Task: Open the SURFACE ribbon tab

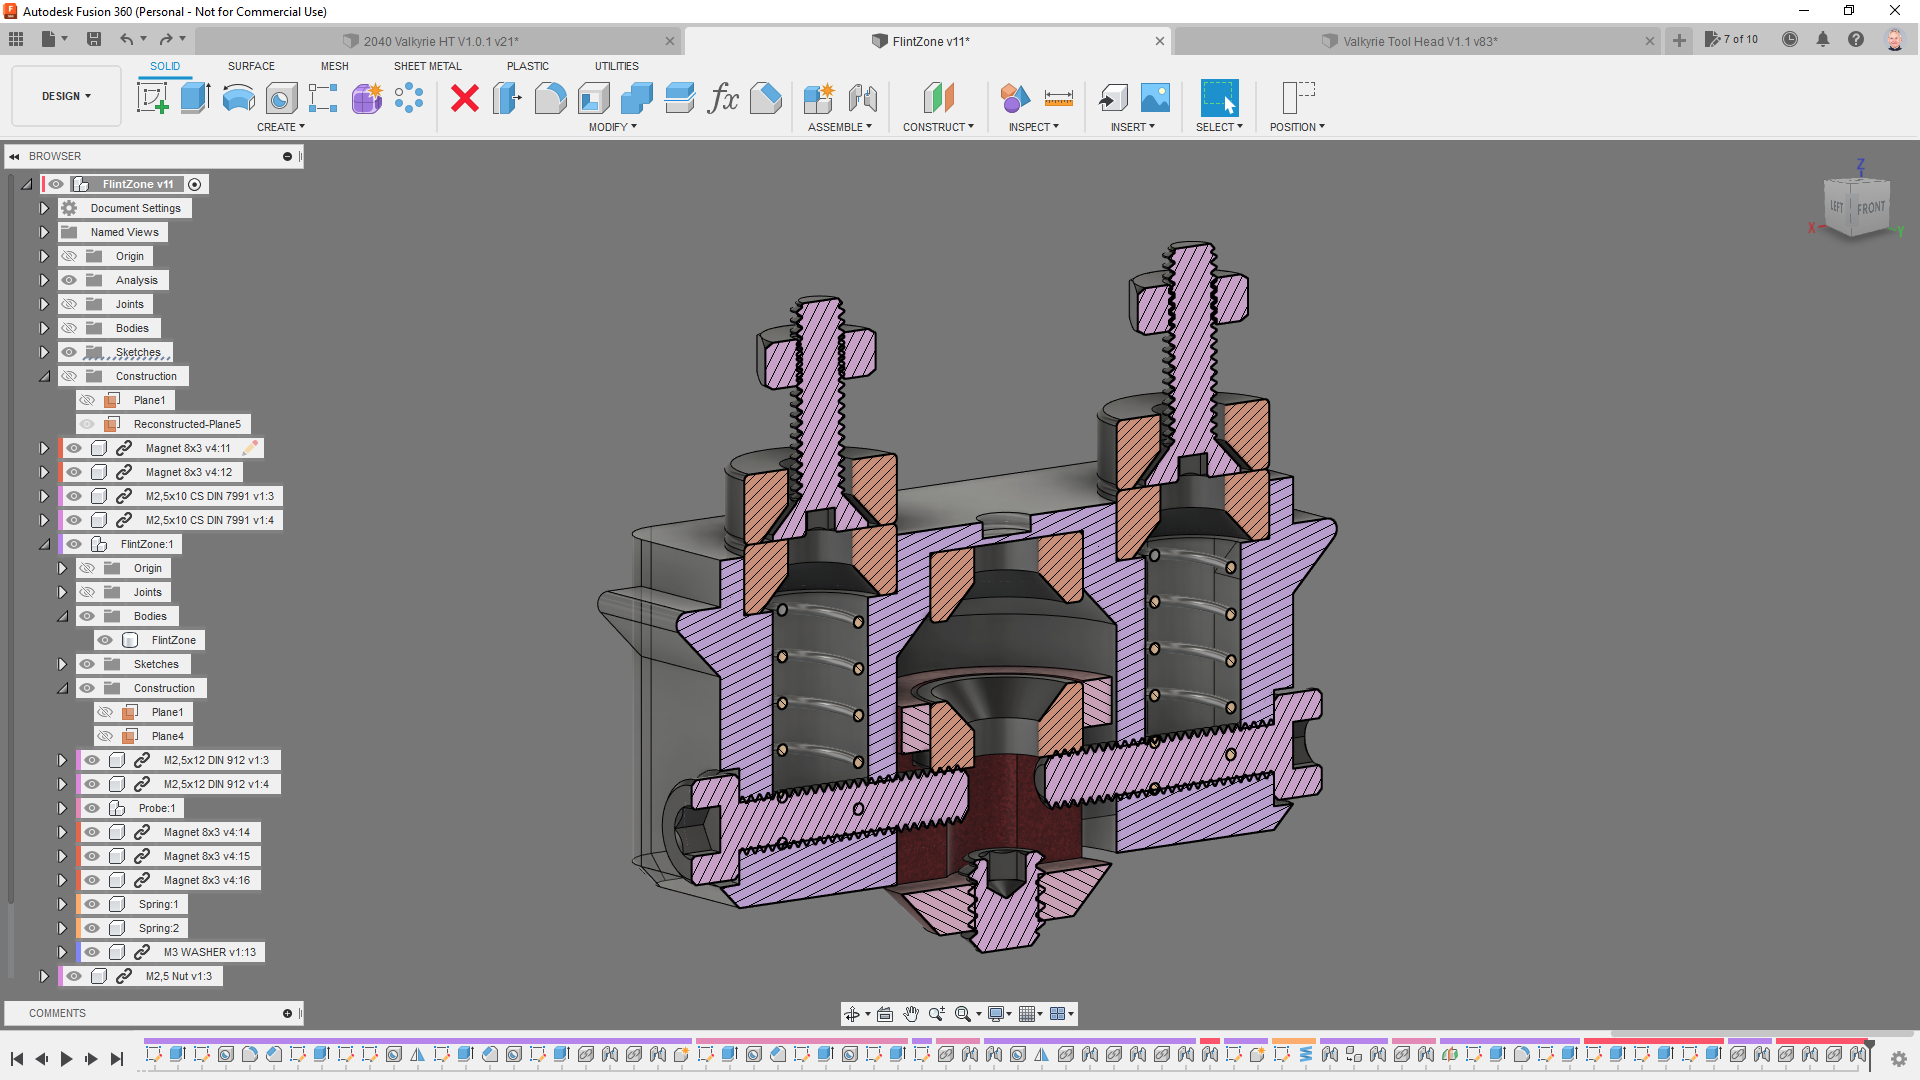Action: coord(250,66)
